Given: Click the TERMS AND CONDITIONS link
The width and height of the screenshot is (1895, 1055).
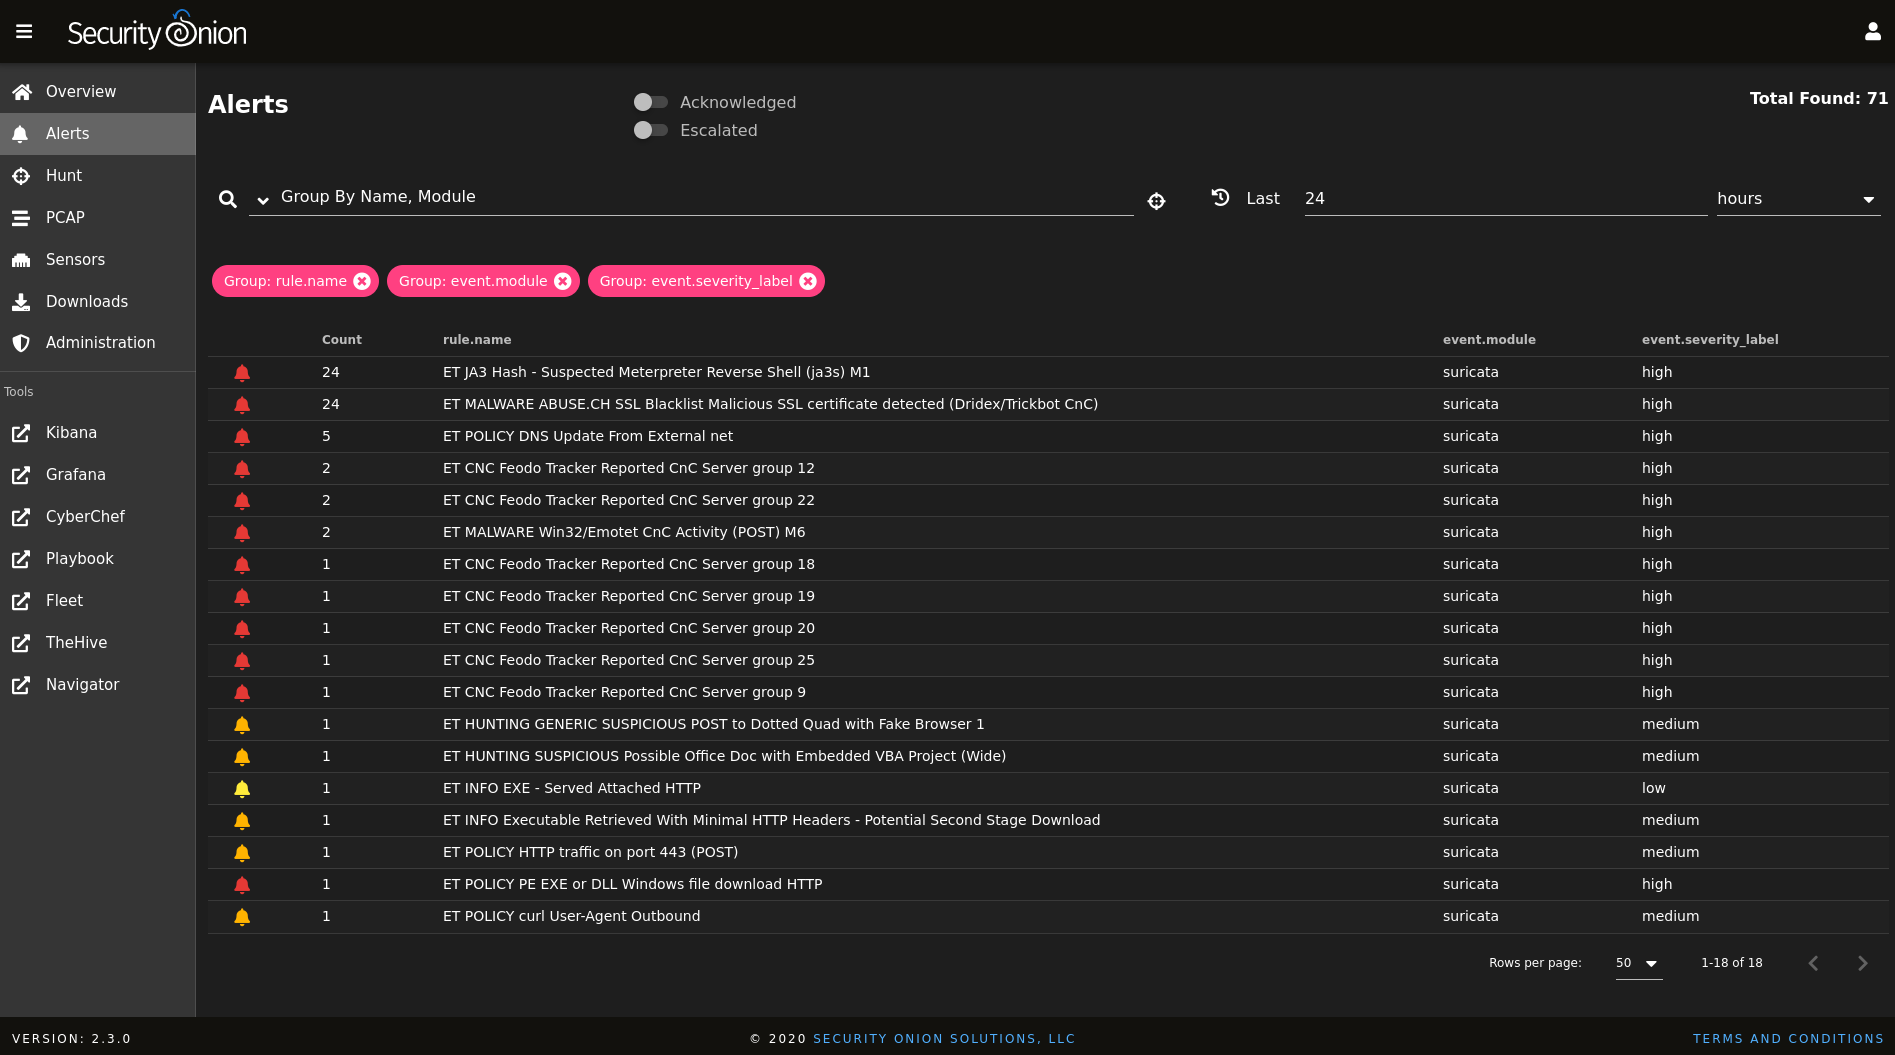Looking at the screenshot, I should coord(1788,1038).
